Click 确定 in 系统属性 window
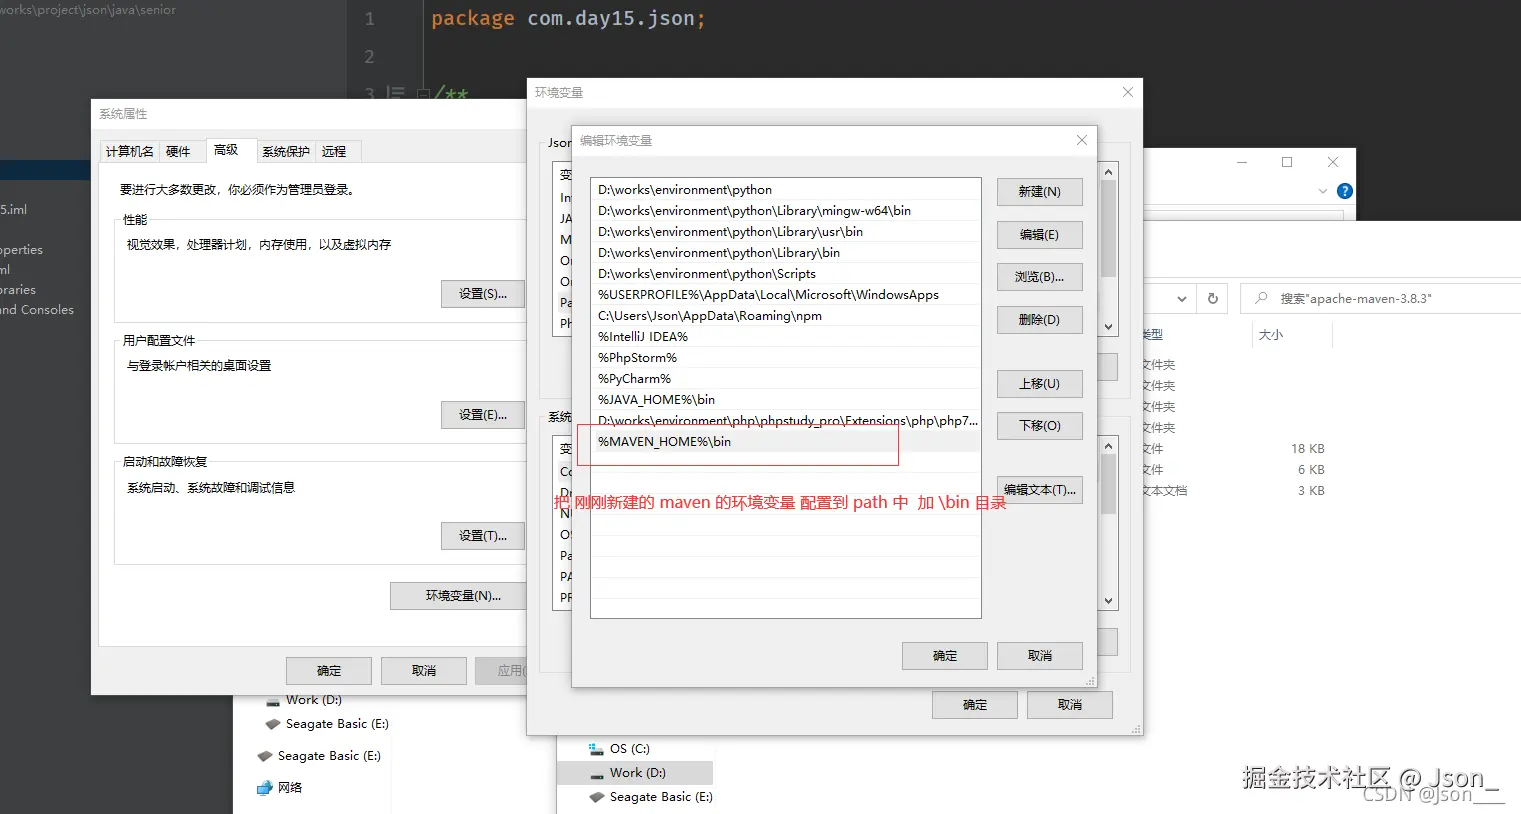1521x814 pixels. point(329,671)
